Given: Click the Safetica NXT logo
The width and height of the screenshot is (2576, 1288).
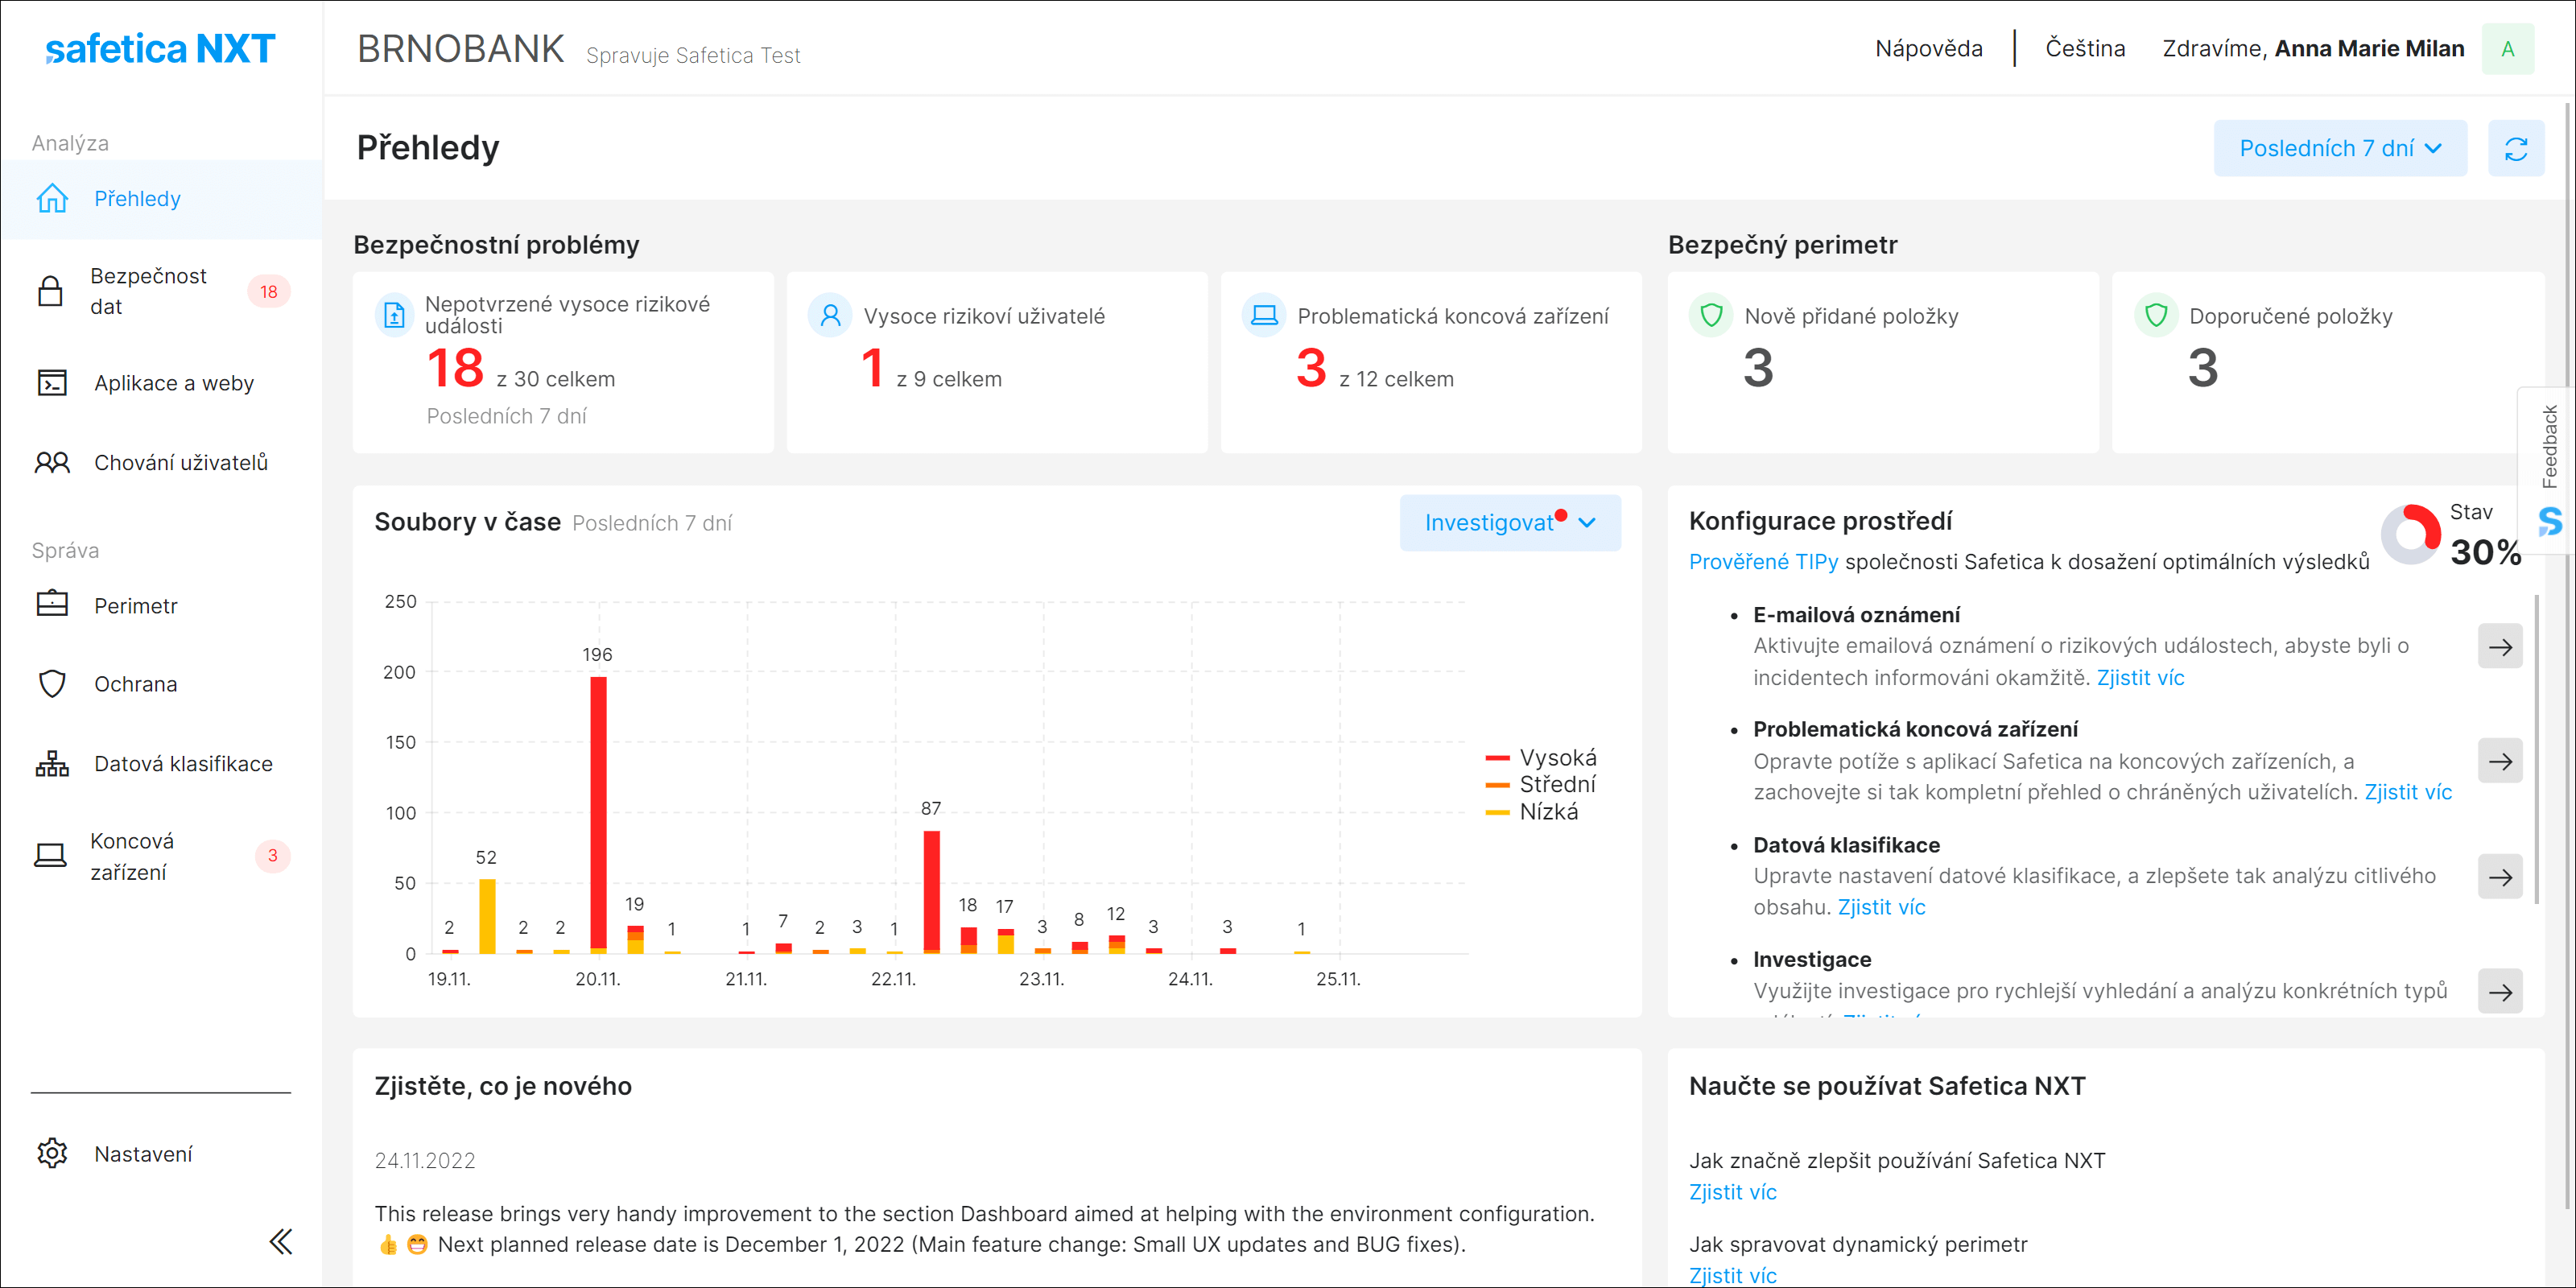Looking at the screenshot, I should 160,49.
